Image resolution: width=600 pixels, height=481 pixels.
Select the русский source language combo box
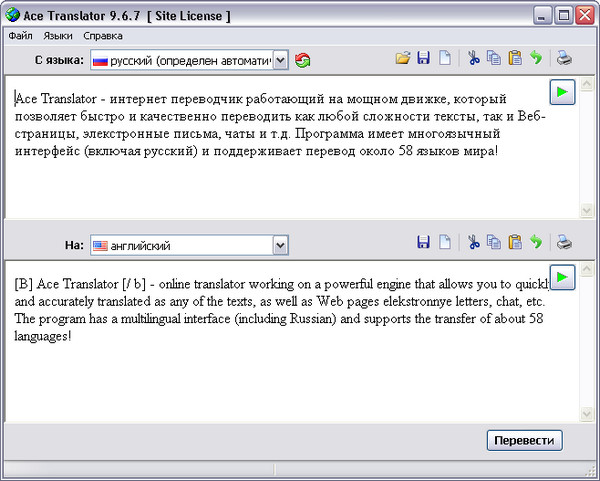tap(189, 60)
